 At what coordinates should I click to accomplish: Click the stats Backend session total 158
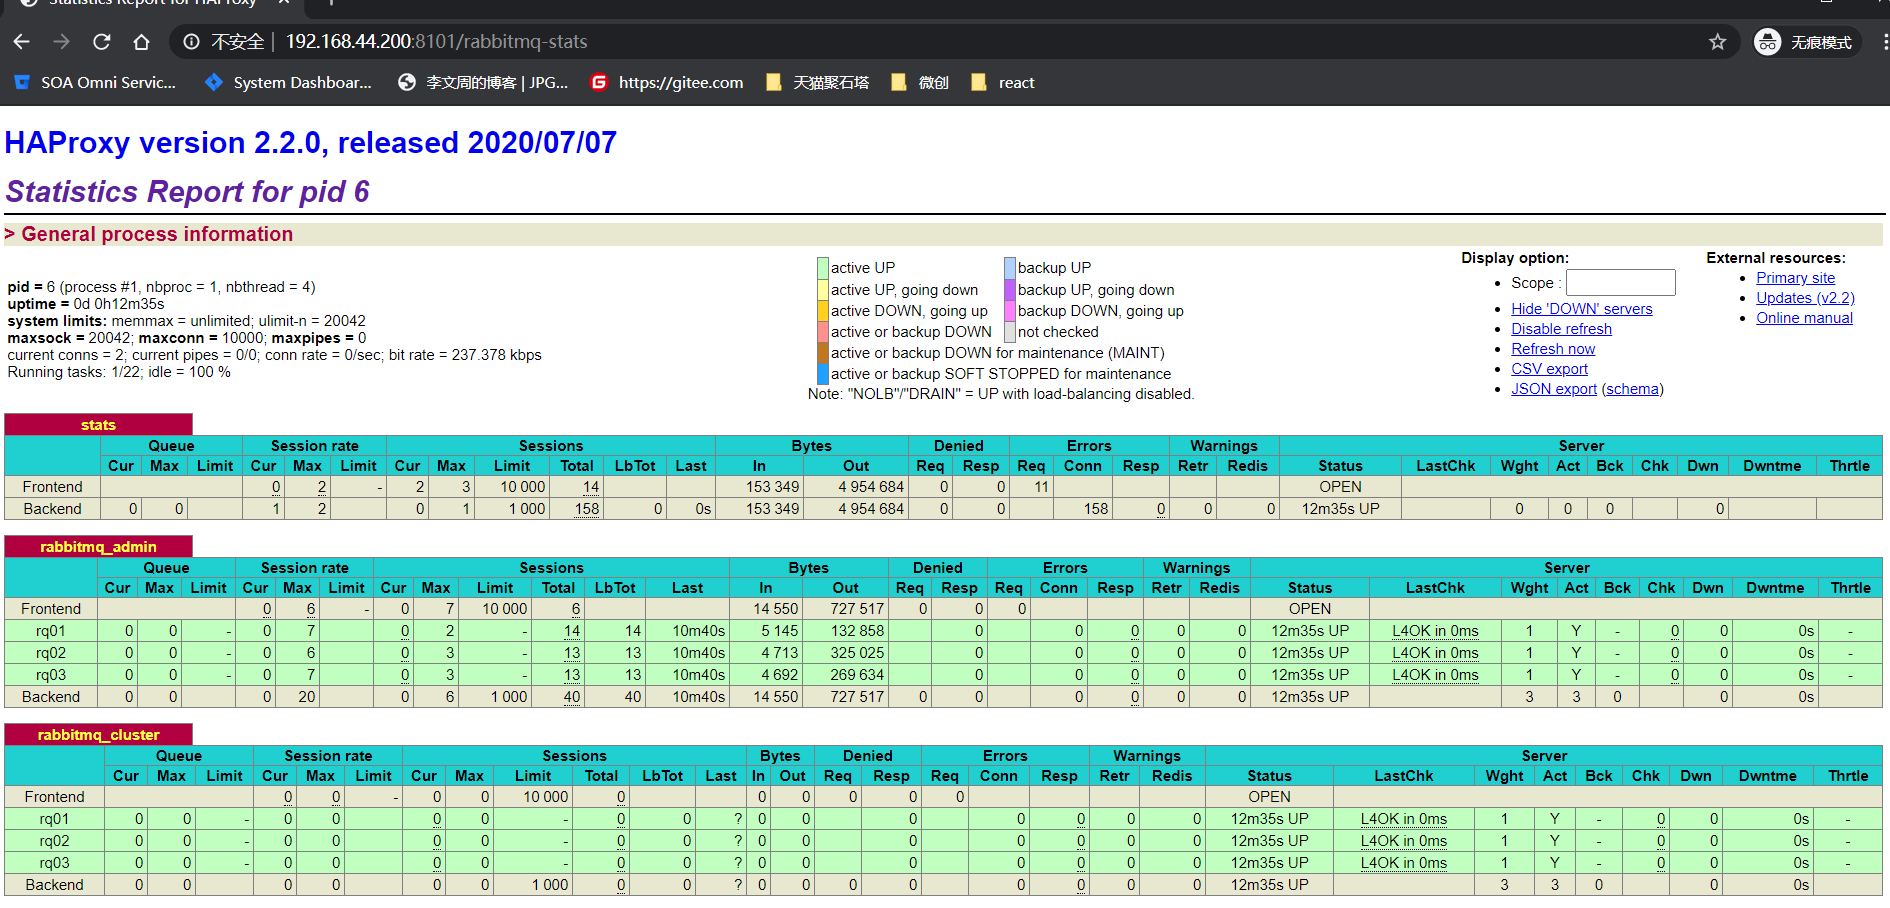(587, 509)
